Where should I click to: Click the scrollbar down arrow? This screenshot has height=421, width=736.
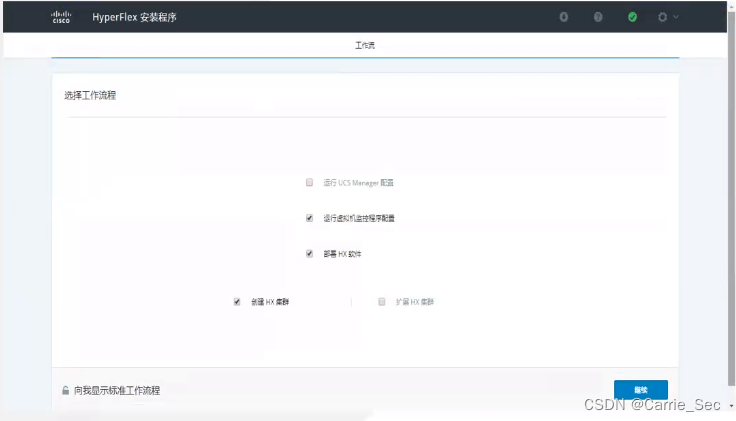tap(731, 406)
